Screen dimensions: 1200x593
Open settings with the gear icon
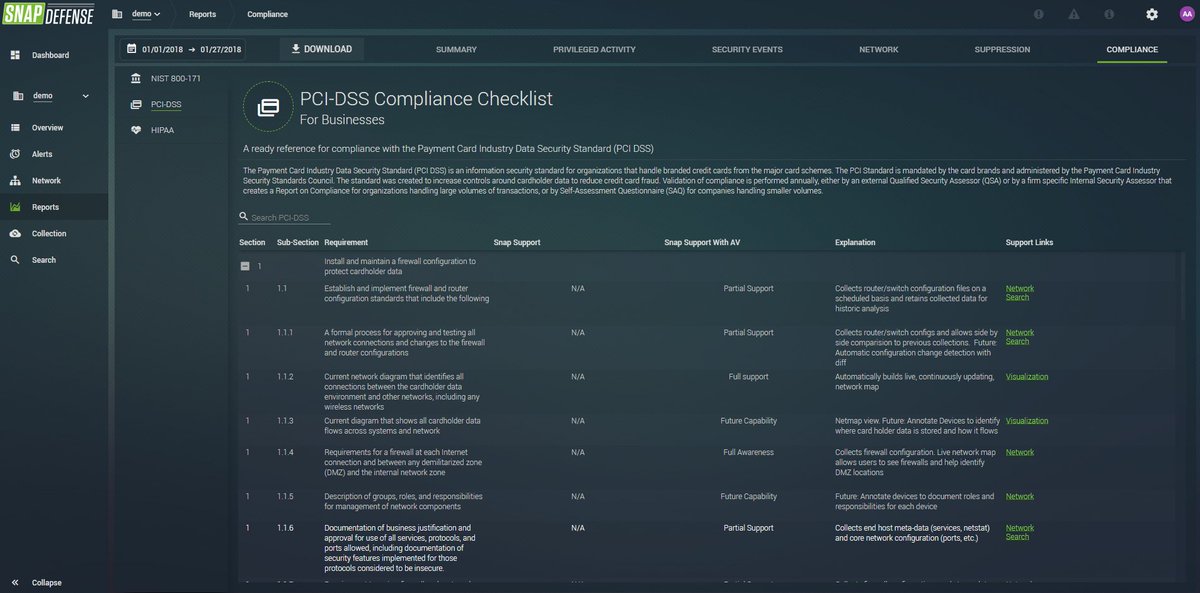coord(1152,15)
